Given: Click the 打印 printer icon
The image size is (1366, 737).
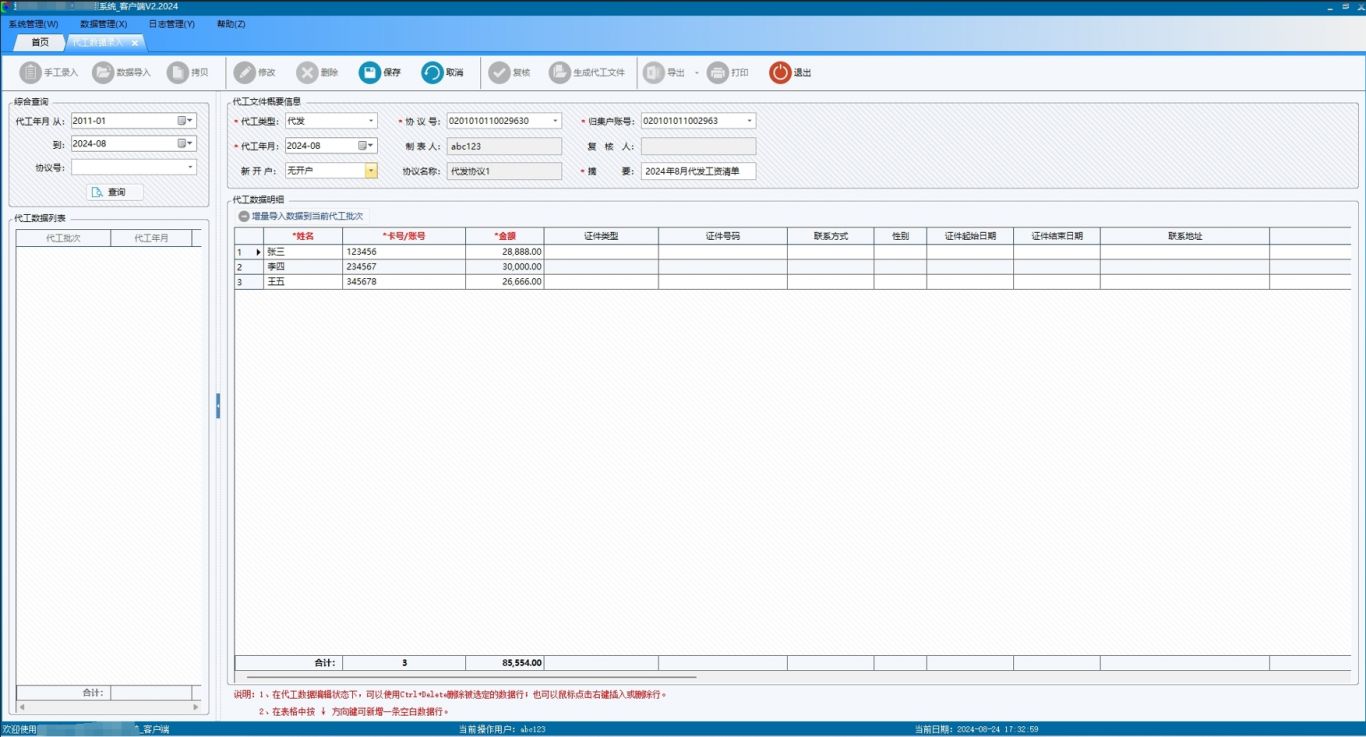Looking at the screenshot, I should click(x=717, y=73).
